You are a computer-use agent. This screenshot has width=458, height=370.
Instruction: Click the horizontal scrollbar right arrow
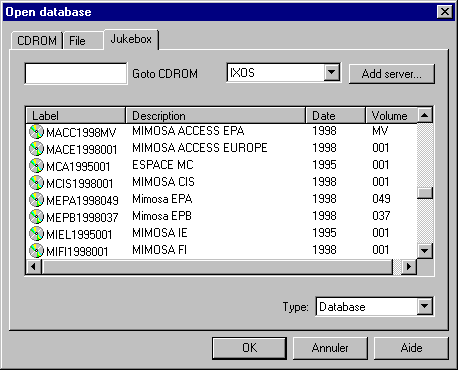click(x=409, y=267)
